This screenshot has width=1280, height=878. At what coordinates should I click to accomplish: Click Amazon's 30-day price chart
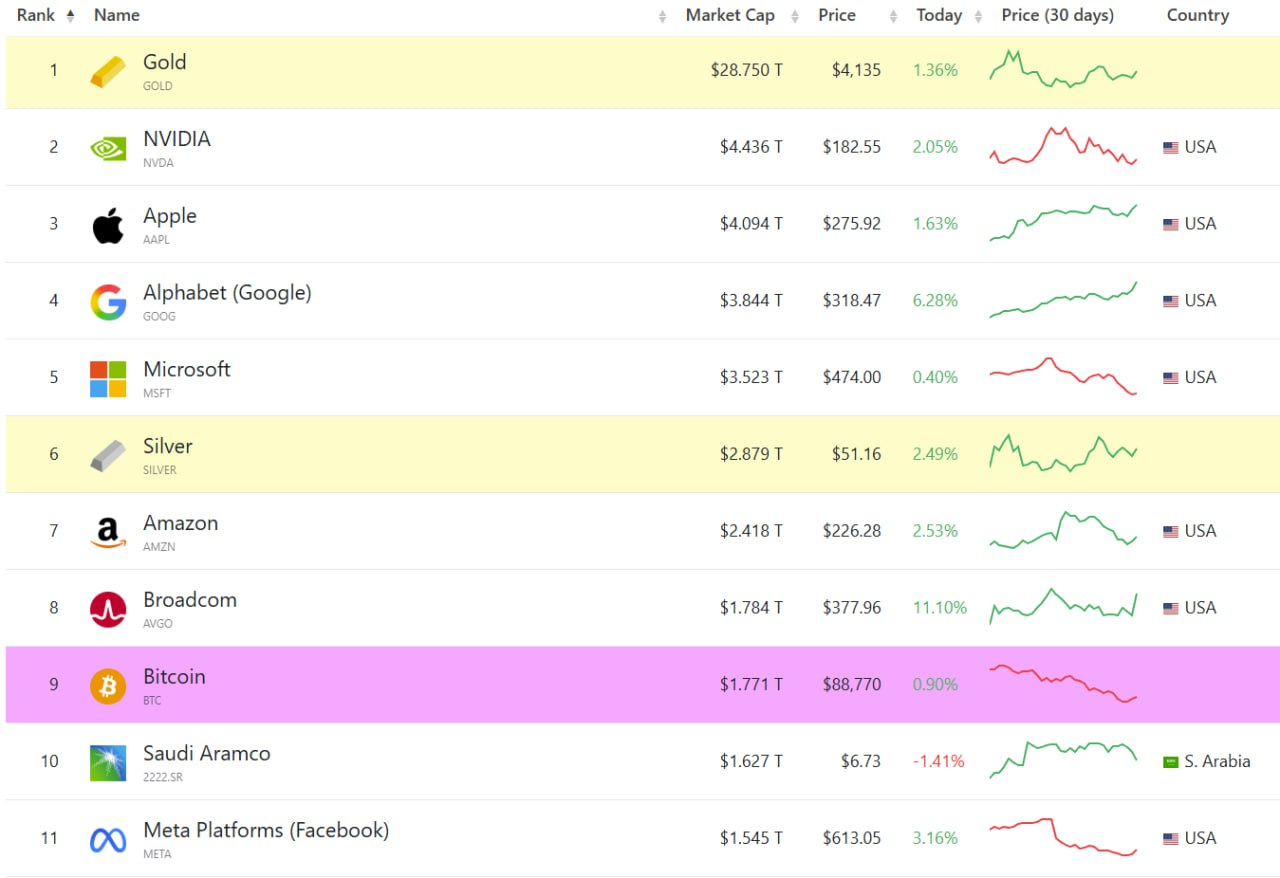point(1063,530)
